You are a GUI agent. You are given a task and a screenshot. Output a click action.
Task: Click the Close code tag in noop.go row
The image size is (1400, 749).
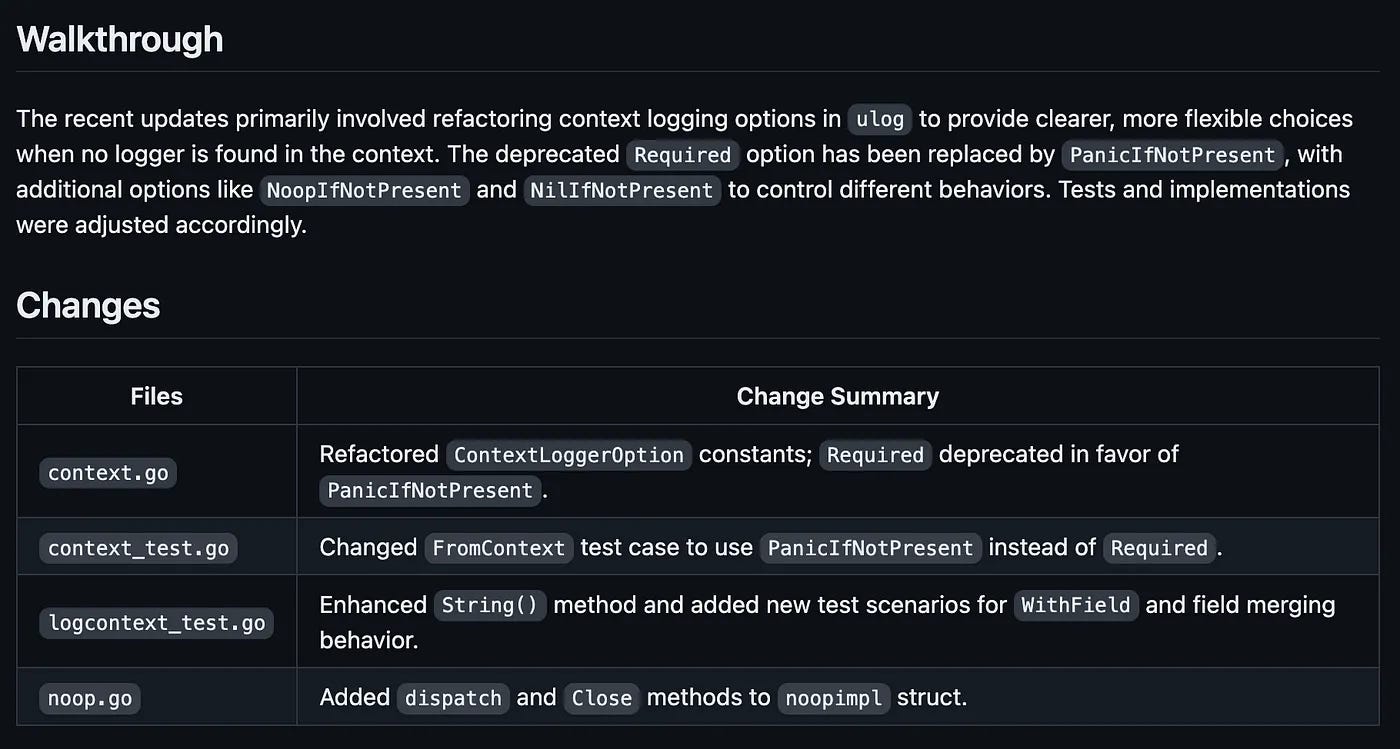pyautogui.click(x=602, y=698)
